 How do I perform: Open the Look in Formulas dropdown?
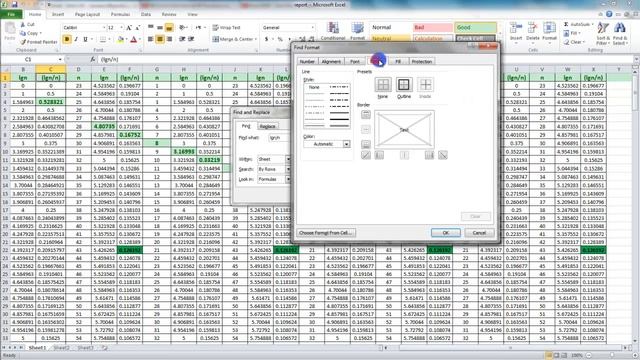click(x=288, y=179)
